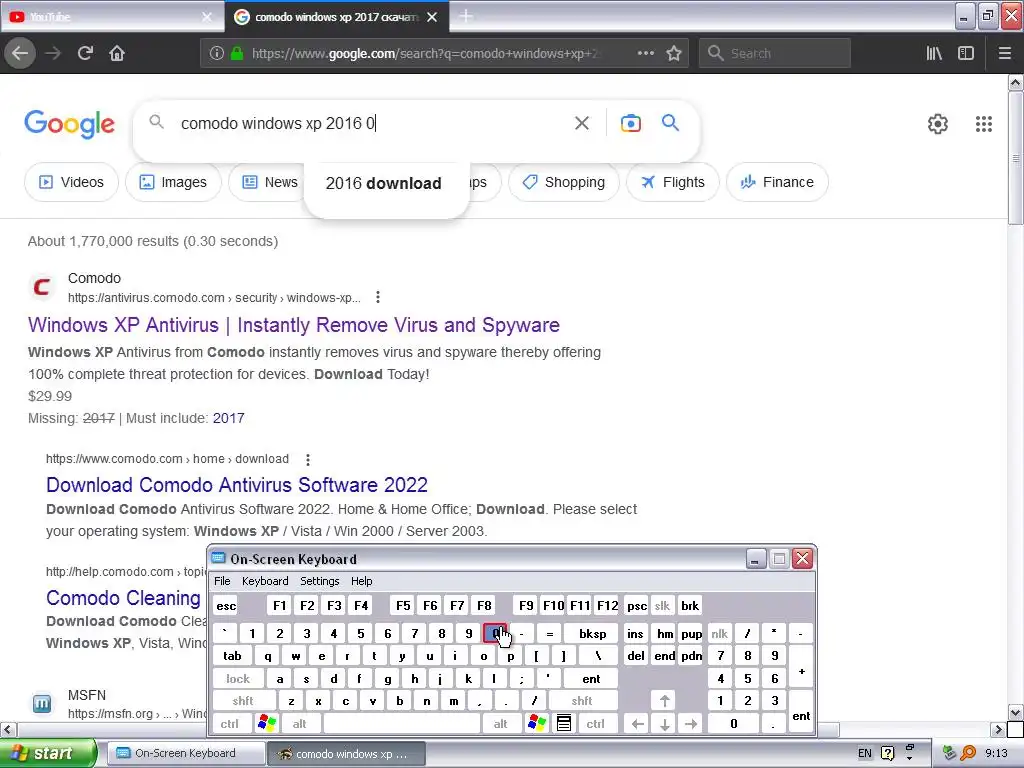Image resolution: width=1024 pixels, height=768 pixels.
Task: Click the green padlock security icon
Action: coord(237,53)
